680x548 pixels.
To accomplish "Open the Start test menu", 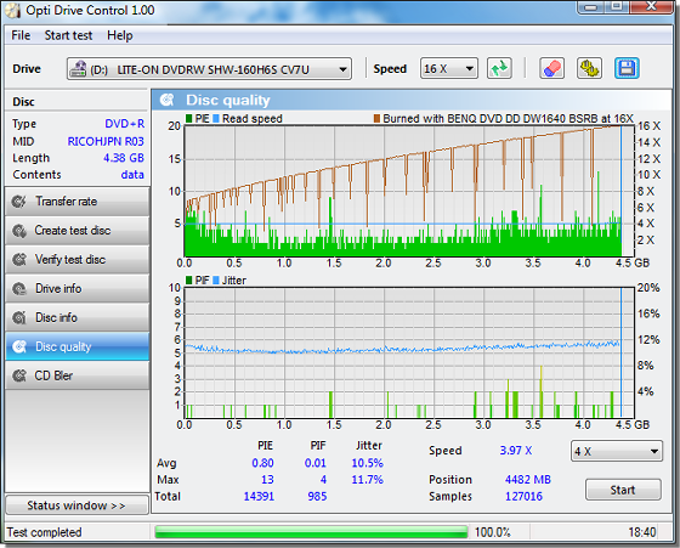I will point(68,36).
